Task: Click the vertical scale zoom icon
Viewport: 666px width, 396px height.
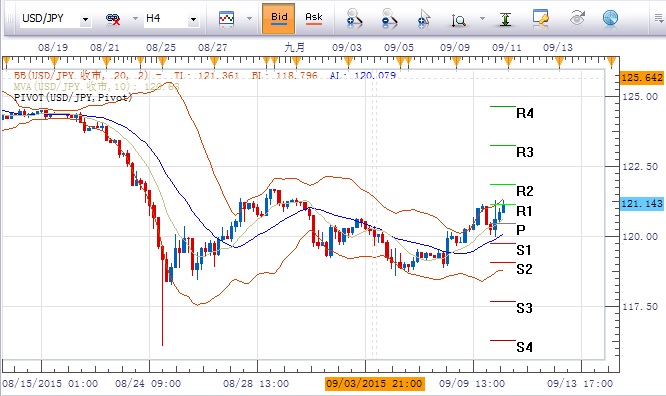Action: pyautogui.click(x=458, y=20)
